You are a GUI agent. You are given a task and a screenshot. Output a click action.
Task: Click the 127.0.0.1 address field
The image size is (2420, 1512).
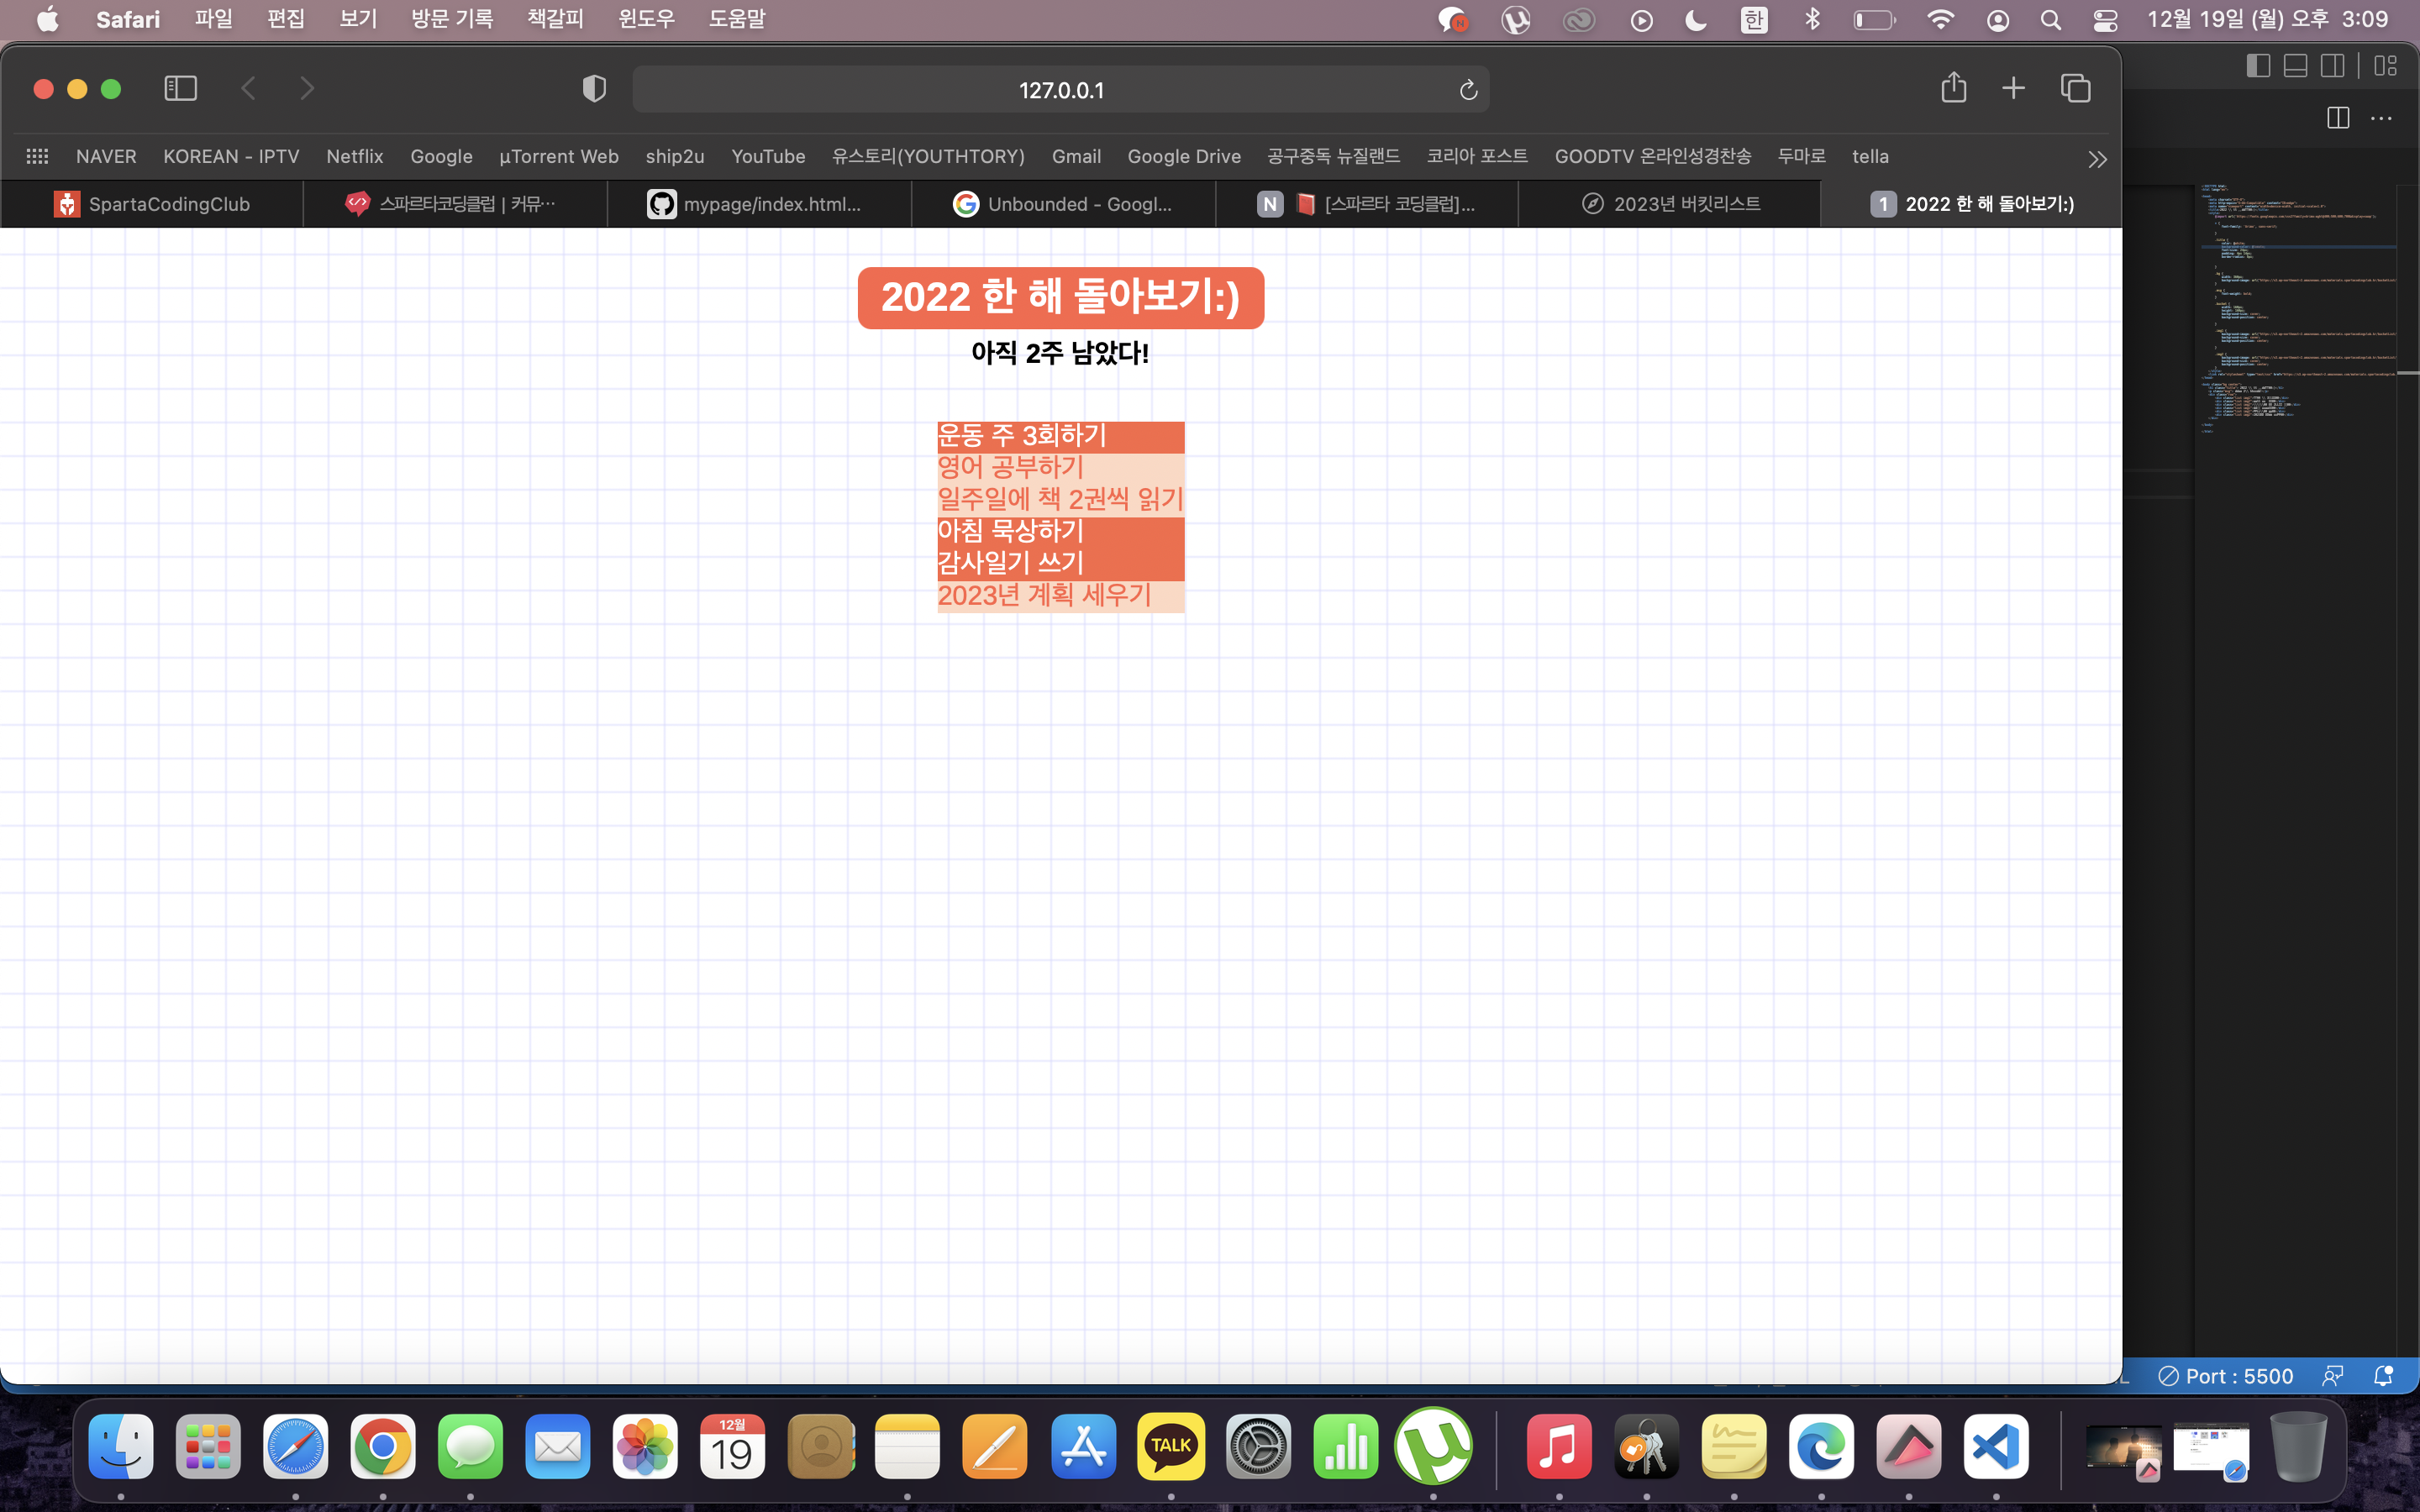point(1060,90)
